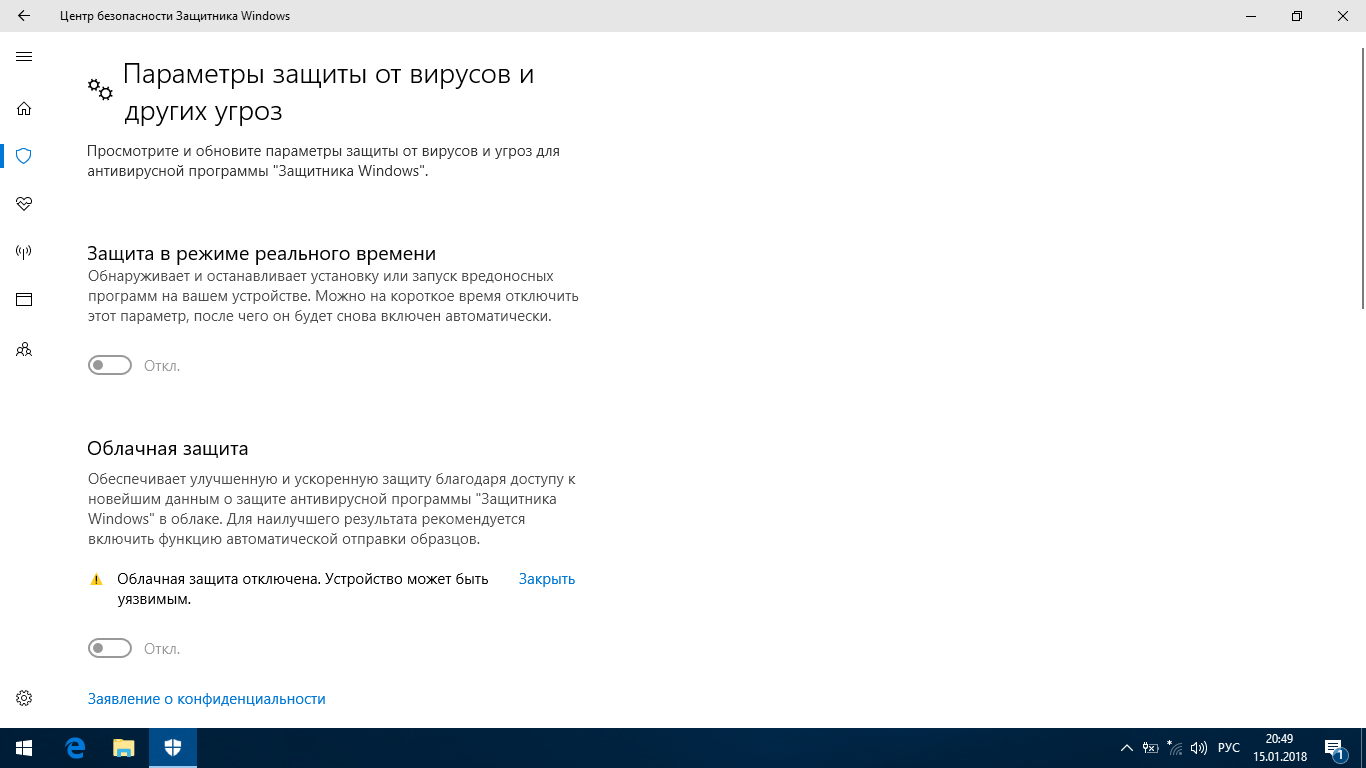Go to Home in the sidebar

pos(24,108)
